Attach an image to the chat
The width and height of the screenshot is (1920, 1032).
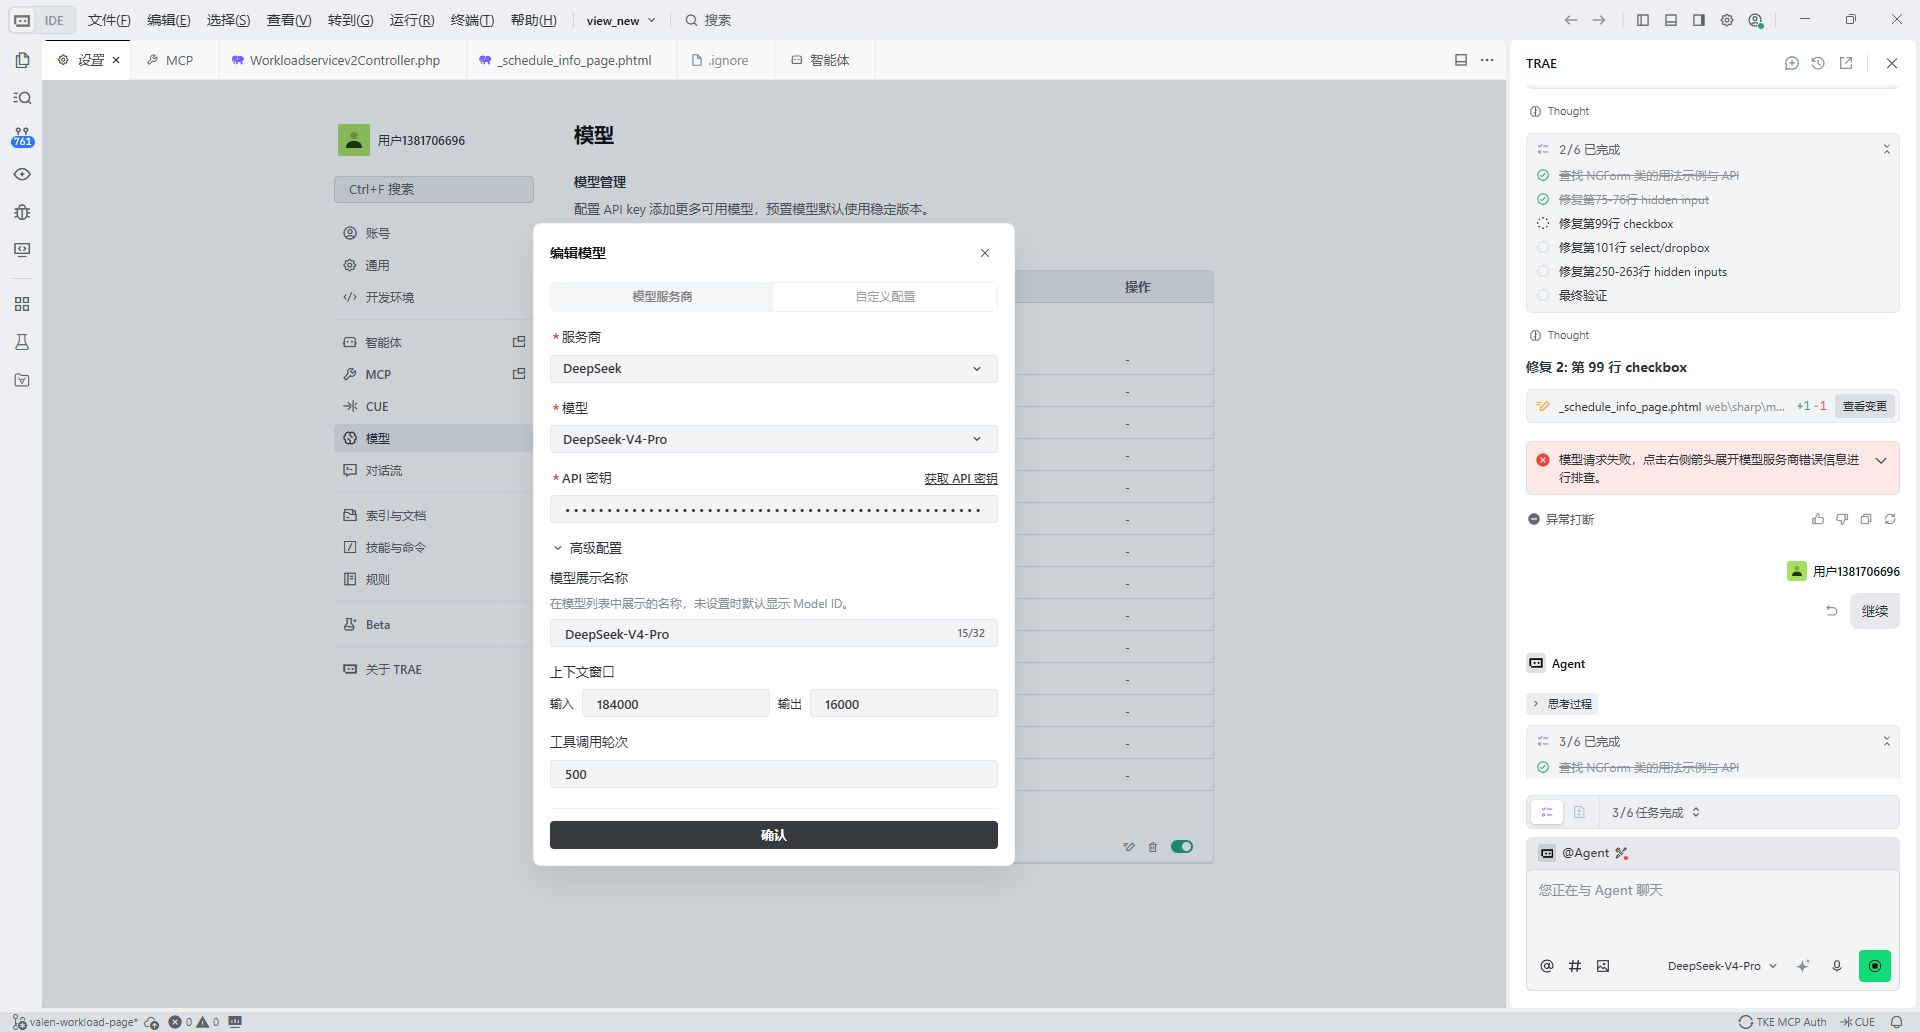1603,966
